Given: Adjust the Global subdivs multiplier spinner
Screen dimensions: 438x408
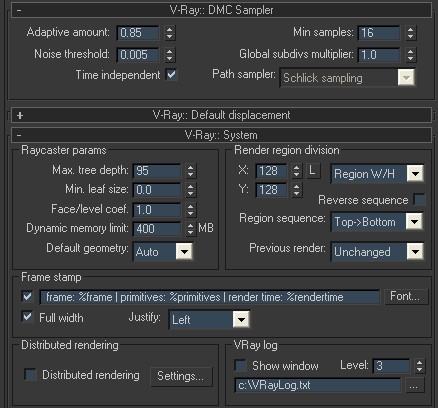Looking at the screenshot, I should tap(411, 55).
